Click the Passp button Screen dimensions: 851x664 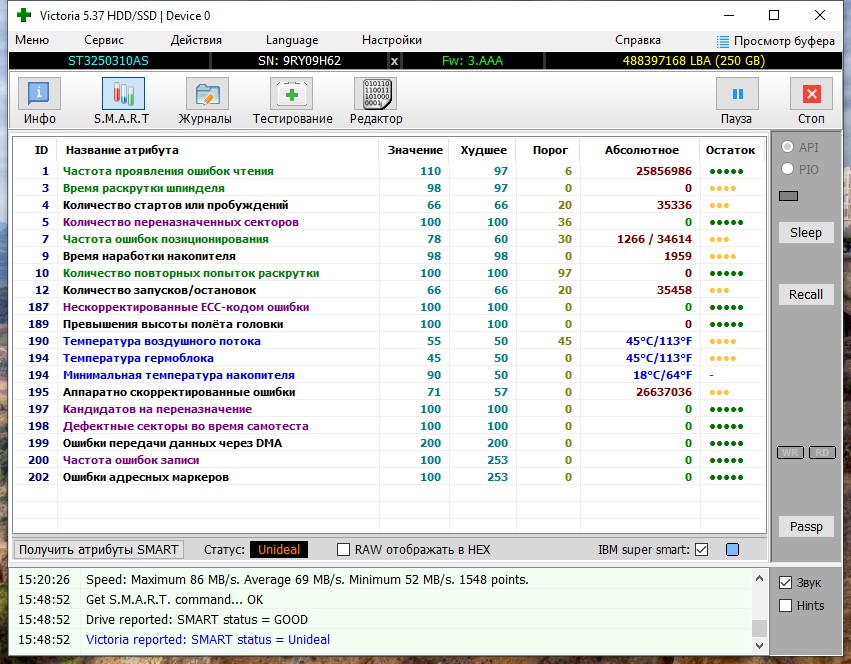[806, 527]
